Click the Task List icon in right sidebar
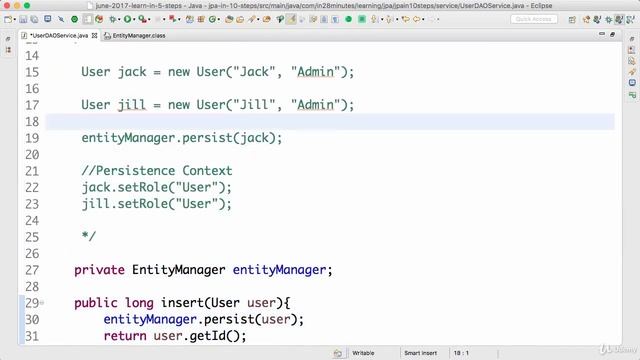Screen dimensions: 640x360 [x=632, y=50]
